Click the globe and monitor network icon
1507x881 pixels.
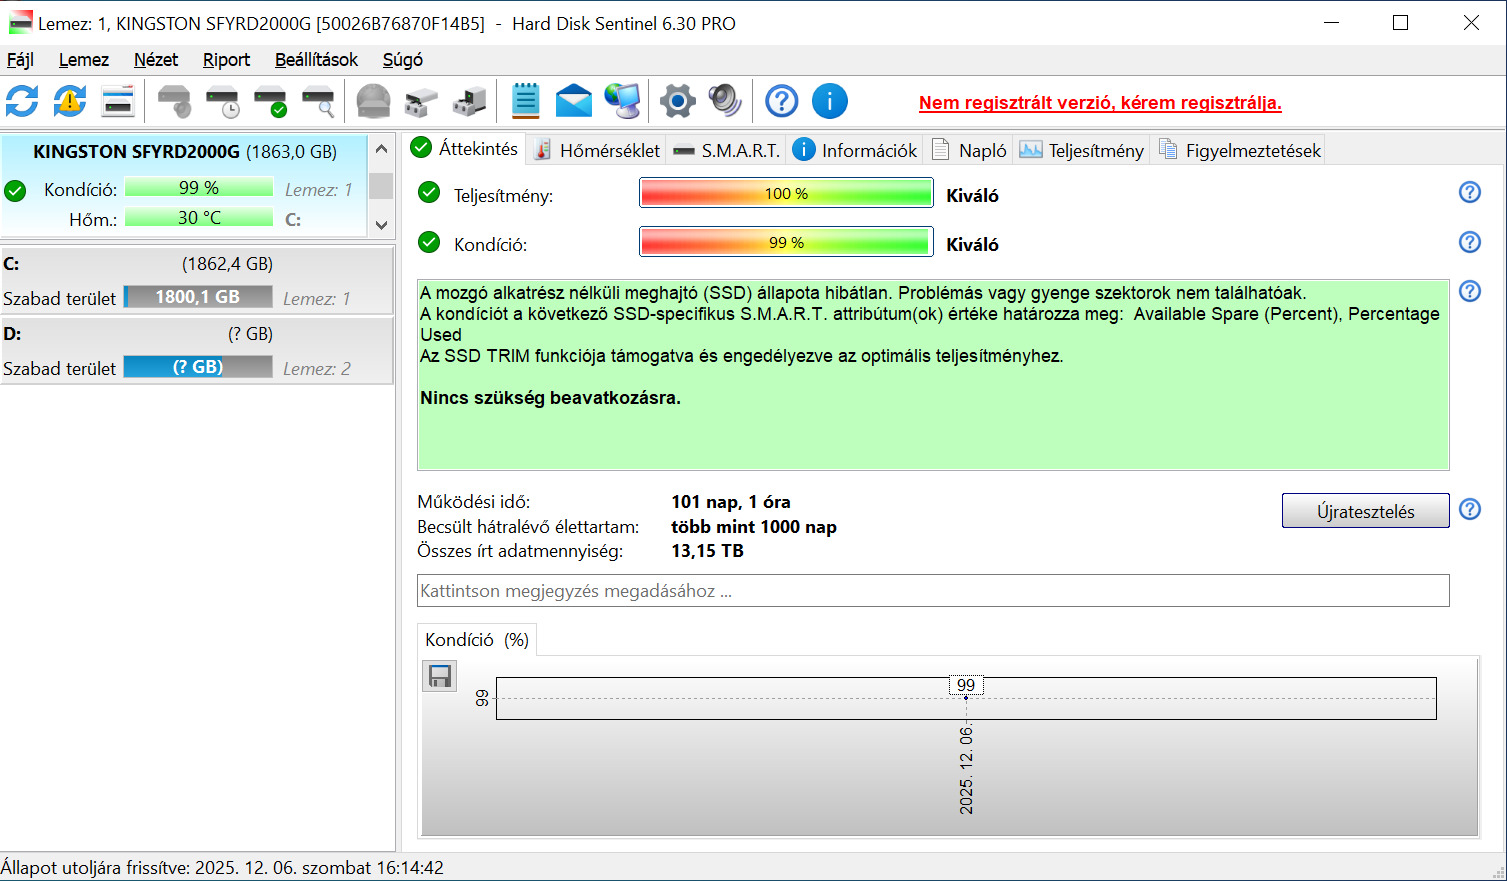pos(622,101)
